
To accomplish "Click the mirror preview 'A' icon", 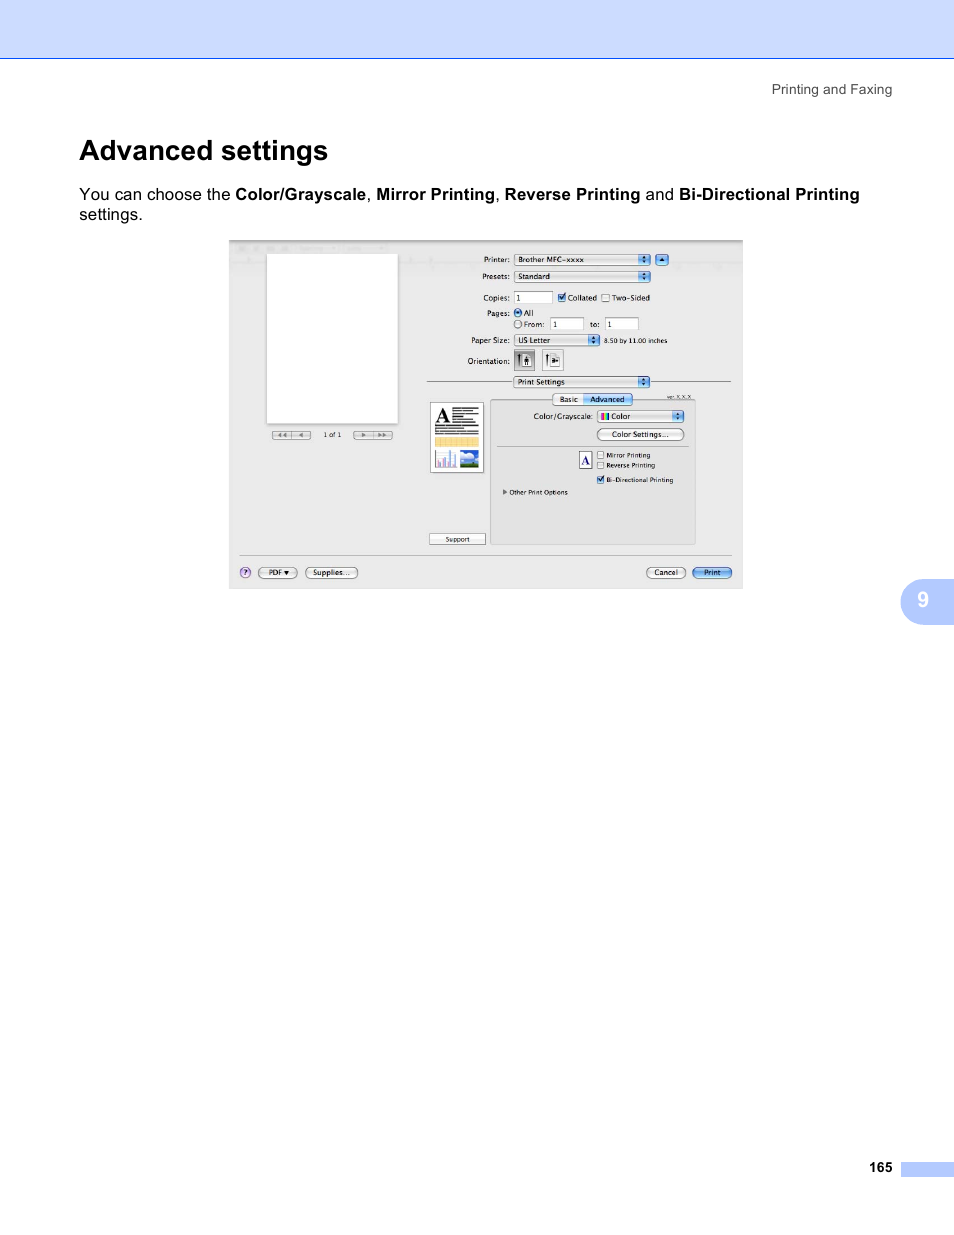I will click(586, 460).
